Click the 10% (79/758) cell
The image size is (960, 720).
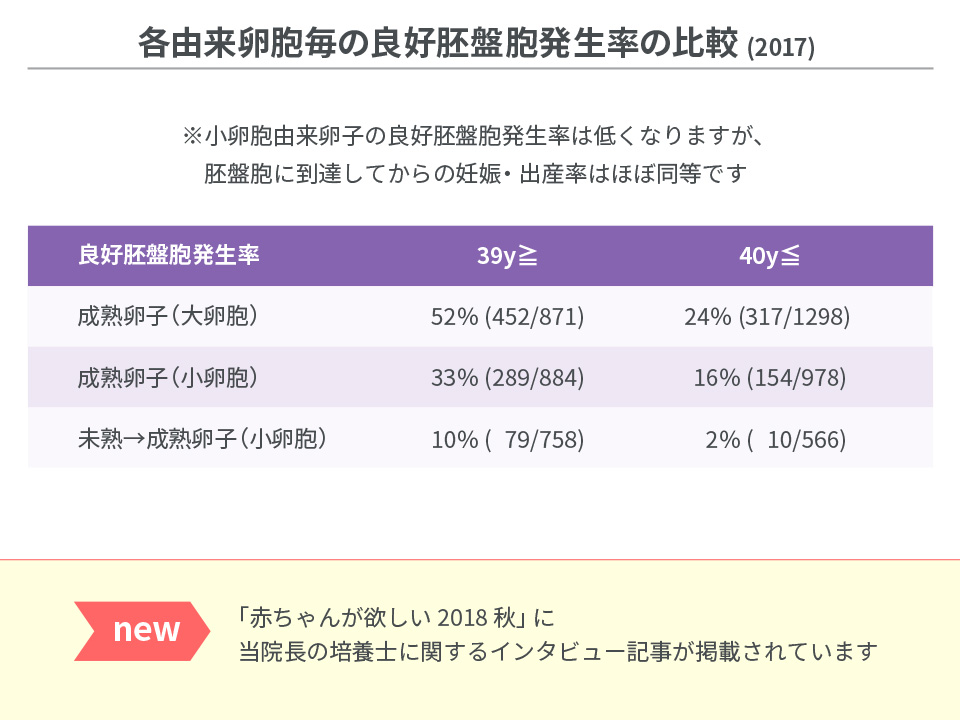point(508,440)
